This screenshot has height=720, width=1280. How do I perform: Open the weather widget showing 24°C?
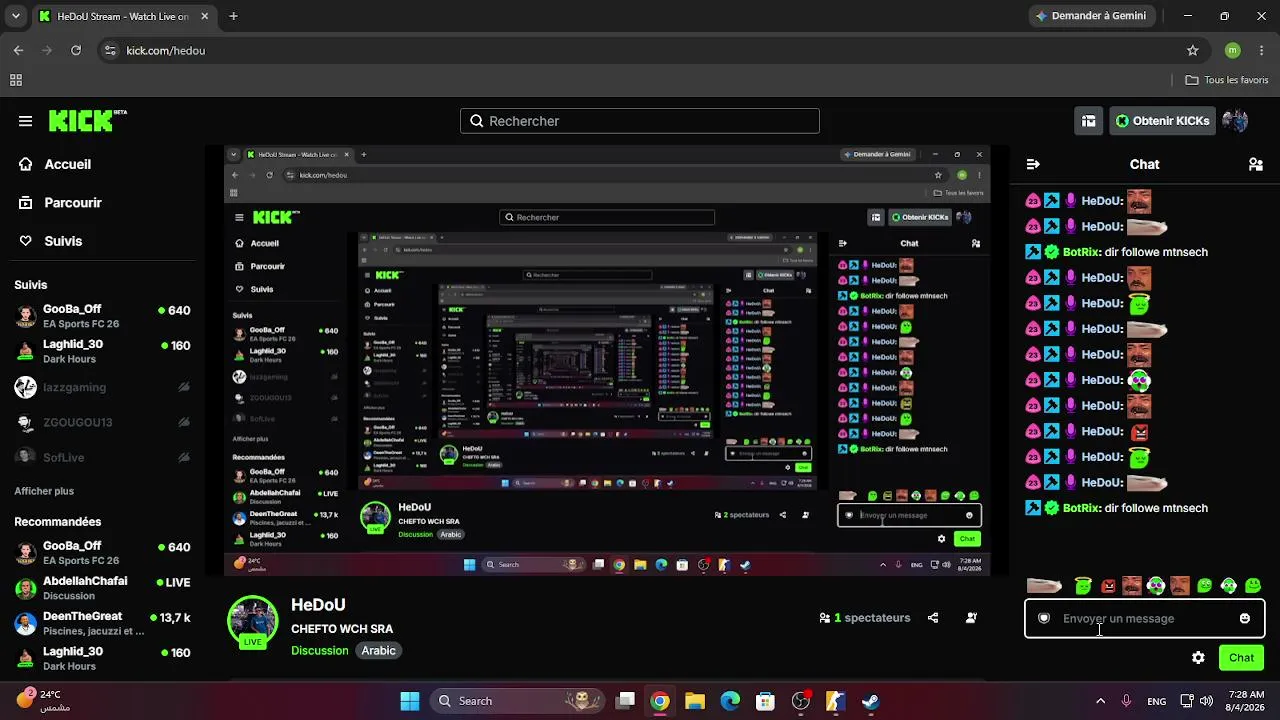pos(45,700)
